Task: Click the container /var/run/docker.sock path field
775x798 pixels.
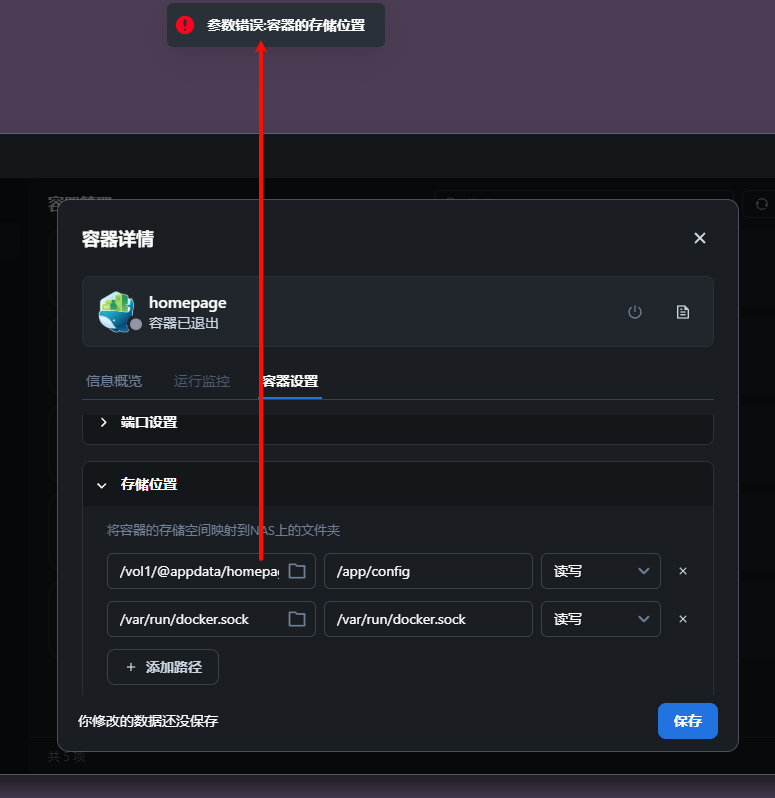Action: pos(428,619)
